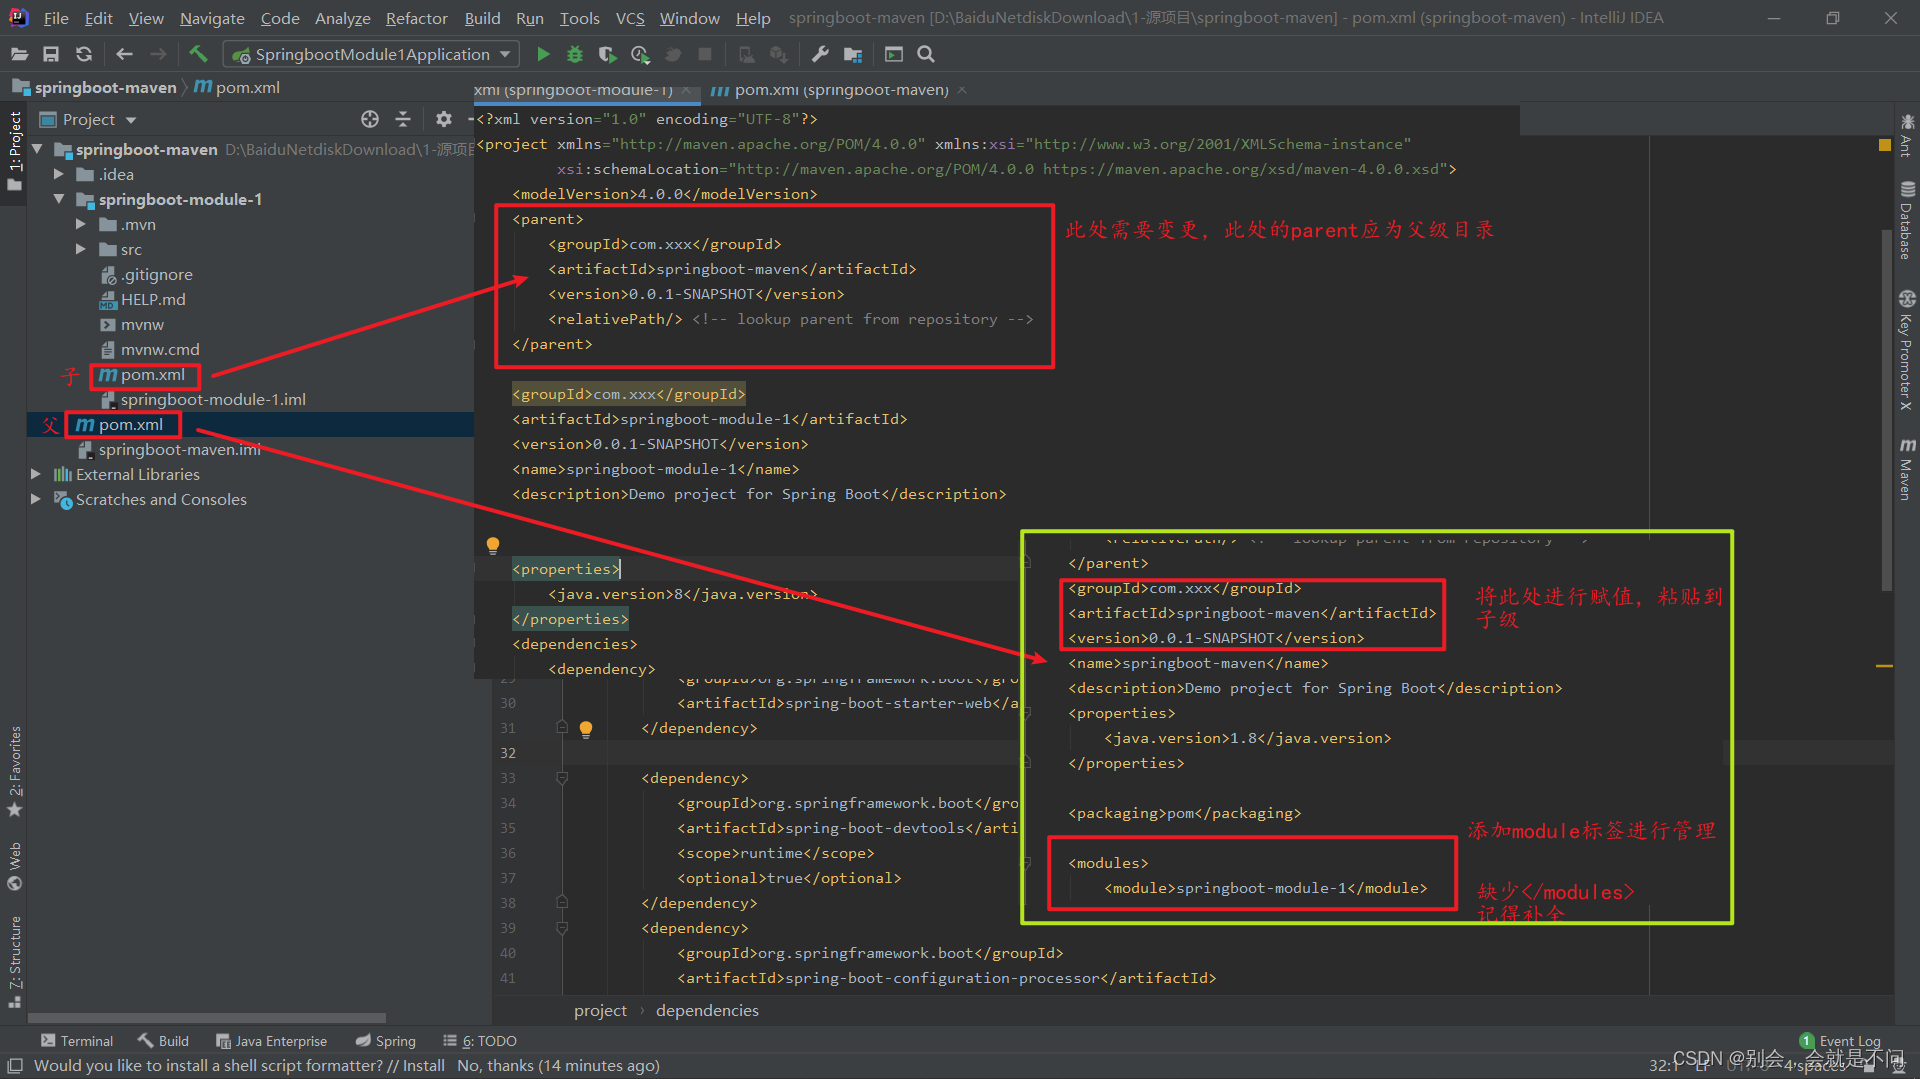Click the springboot-maven breadcrumb in navigation bar
Viewport: 1920px width, 1079px height.
pos(95,87)
